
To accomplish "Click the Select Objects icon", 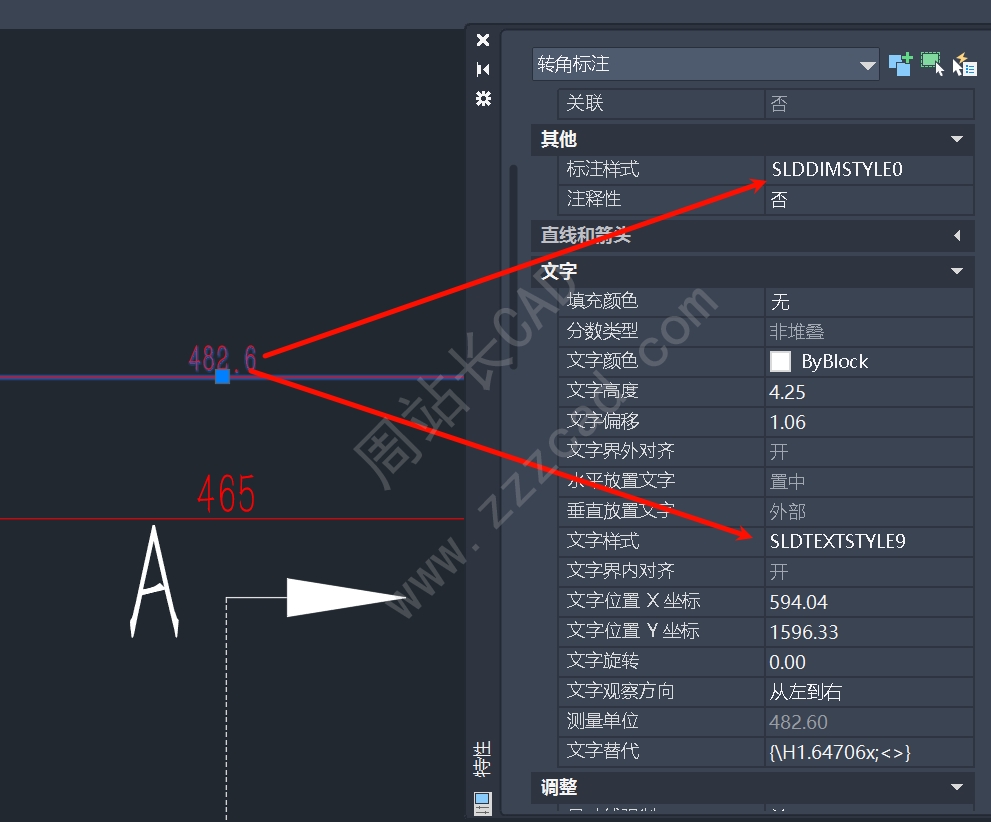I will point(932,64).
